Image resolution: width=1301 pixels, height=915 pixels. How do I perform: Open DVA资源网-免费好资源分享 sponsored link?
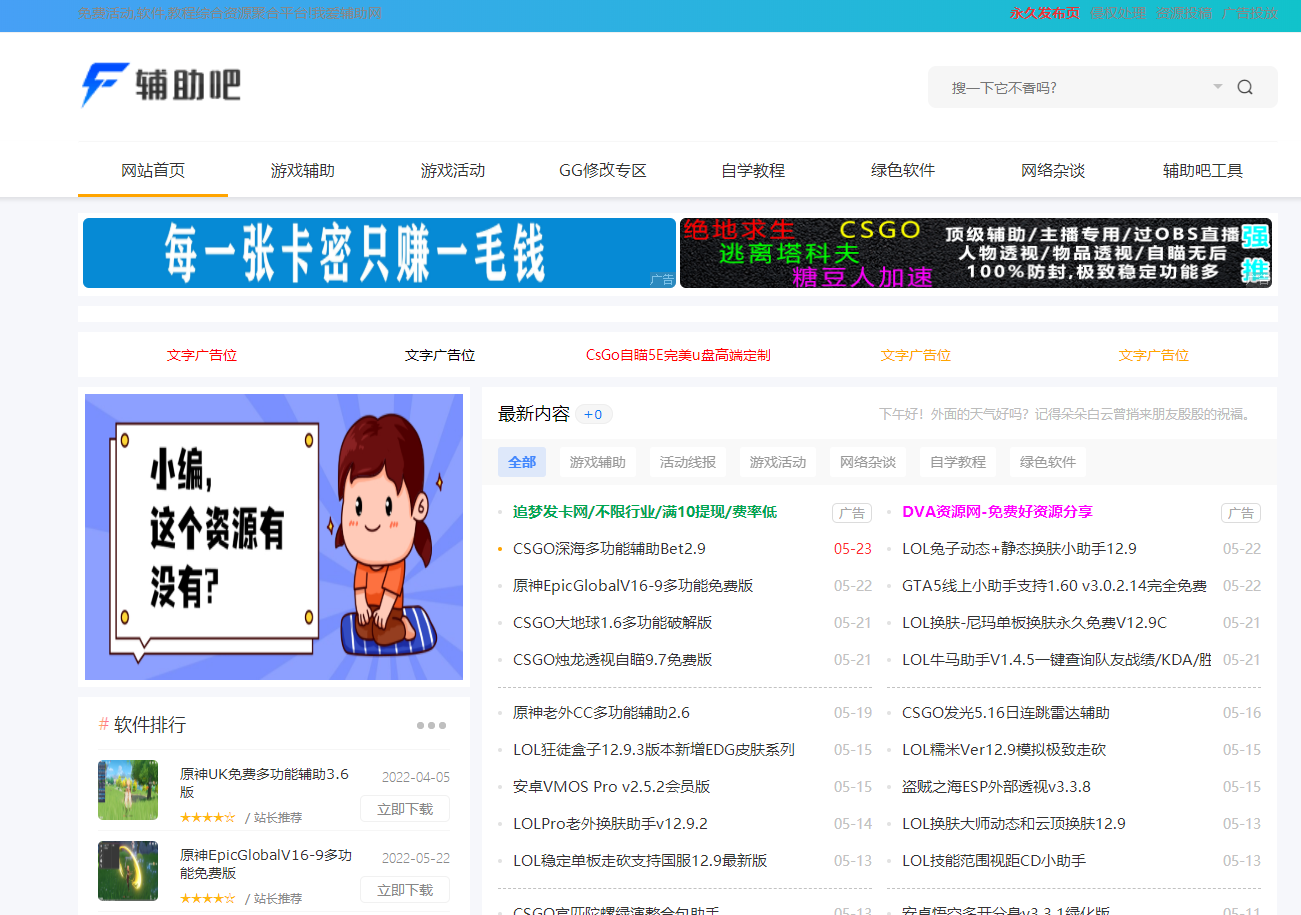997,512
